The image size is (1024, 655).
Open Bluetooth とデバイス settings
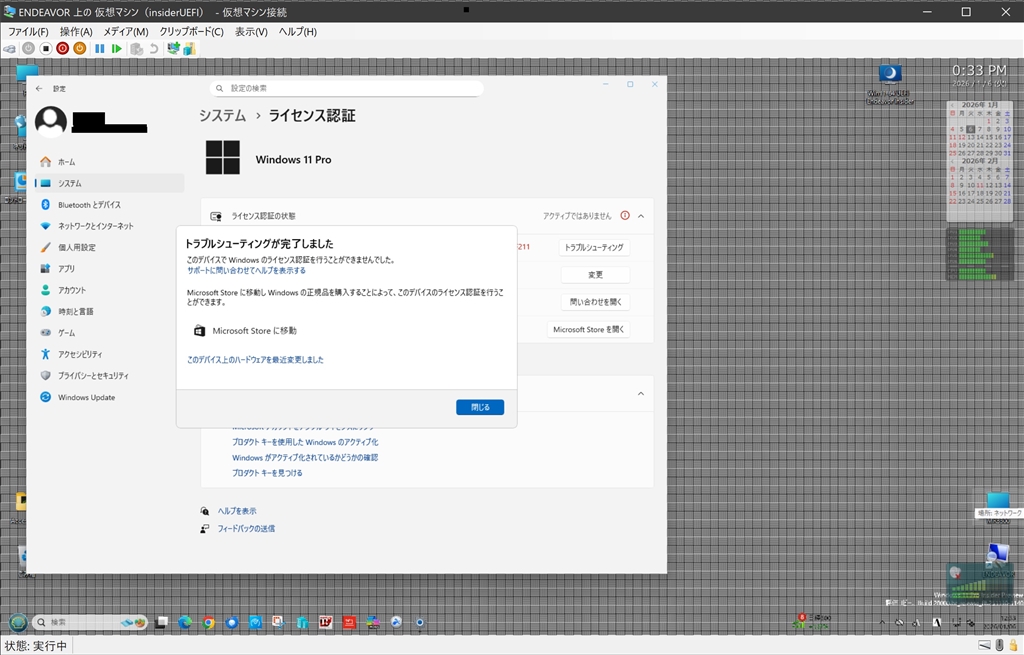point(108,205)
